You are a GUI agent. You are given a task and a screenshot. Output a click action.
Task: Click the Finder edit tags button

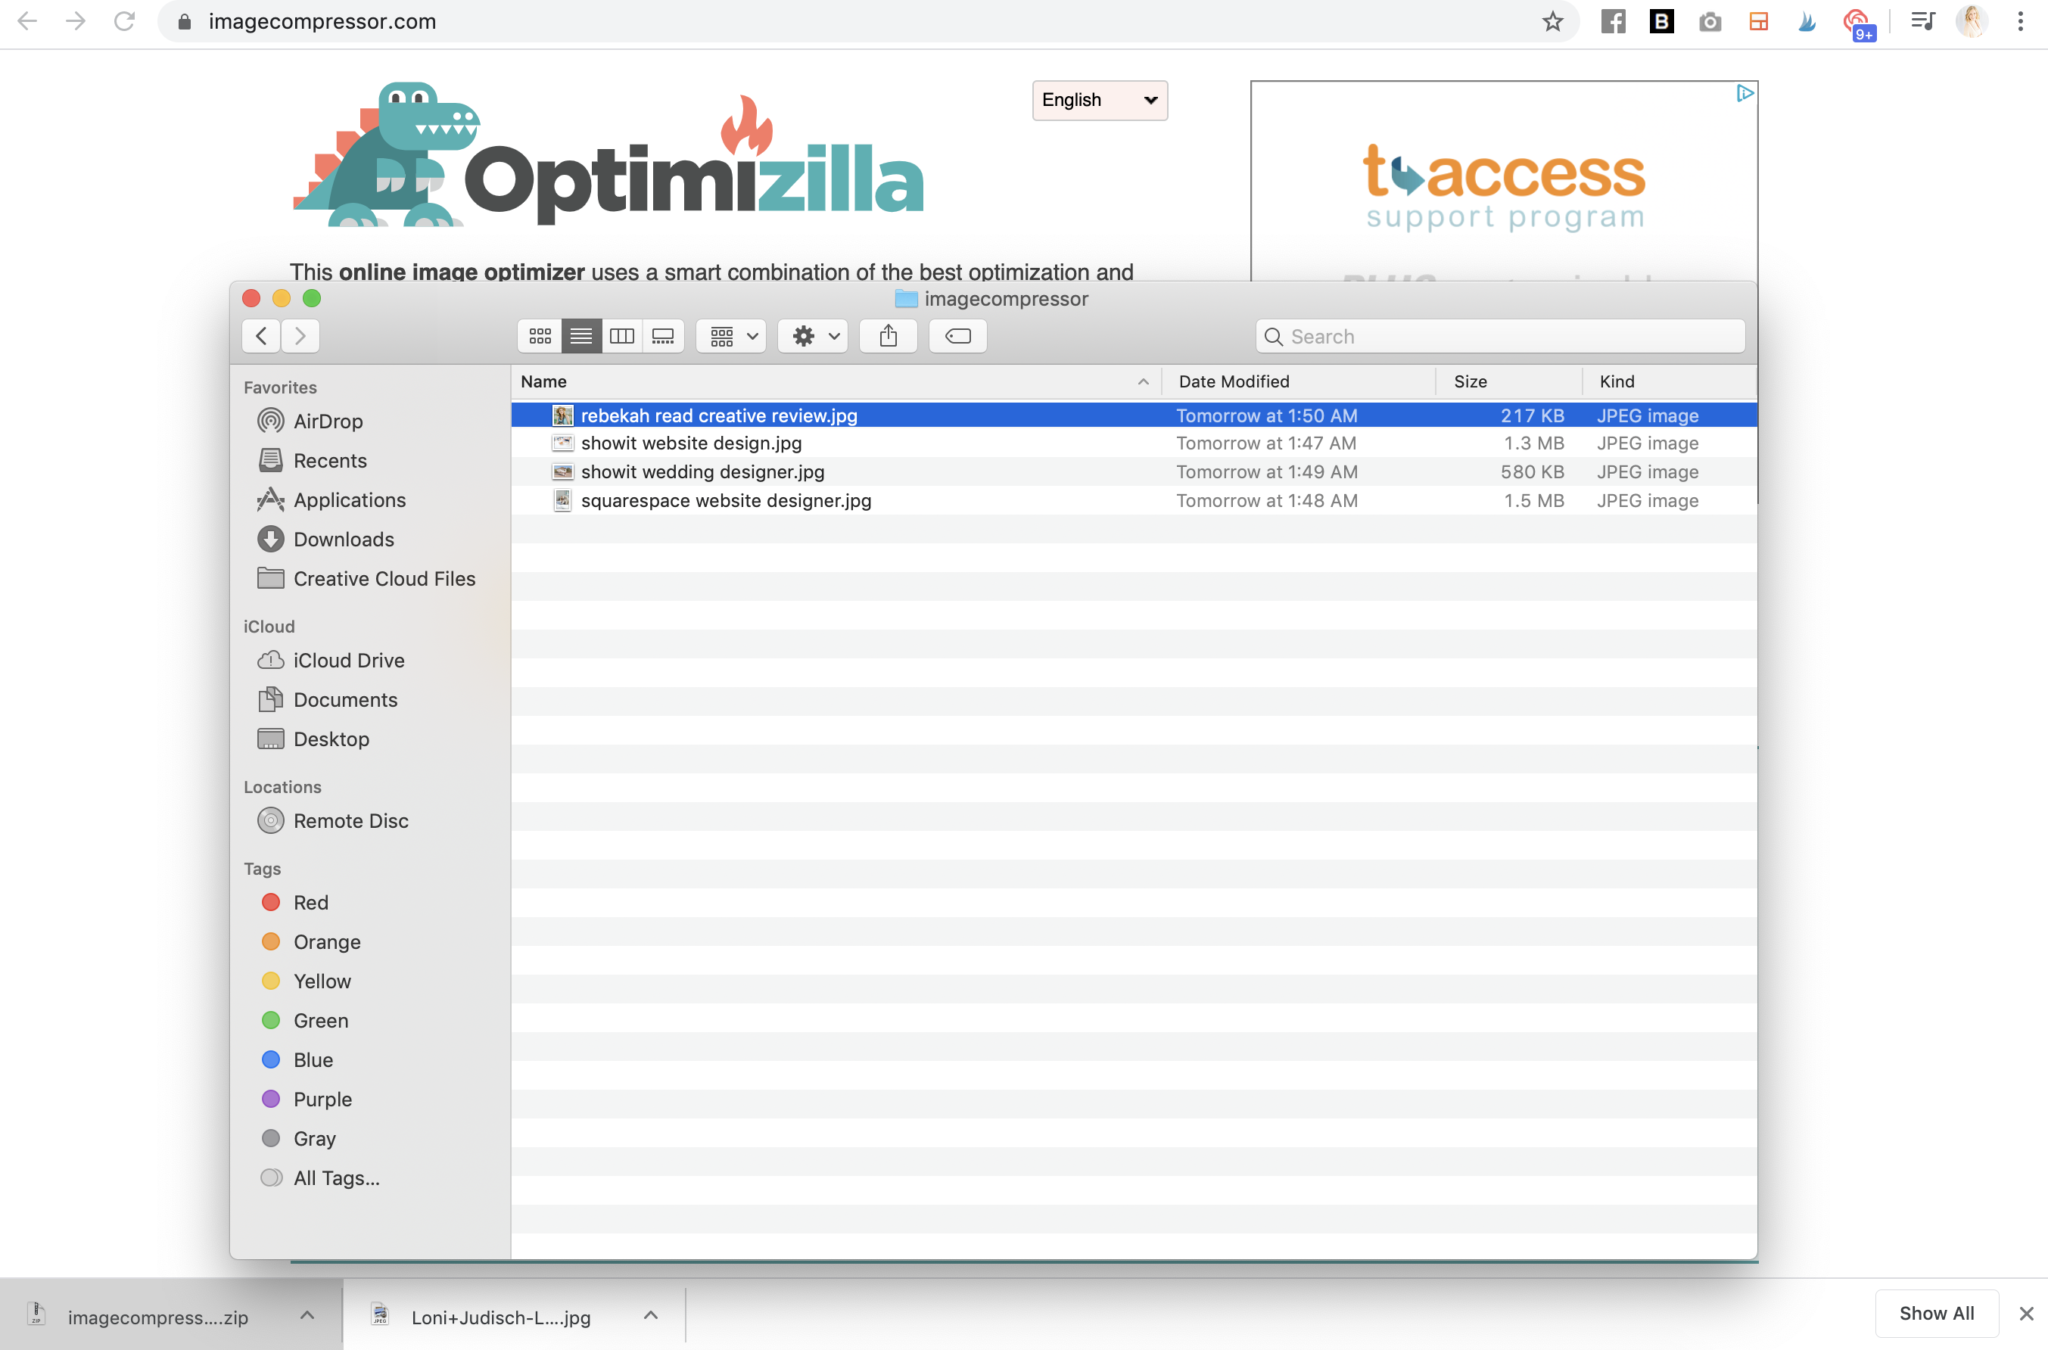coord(957,336)
